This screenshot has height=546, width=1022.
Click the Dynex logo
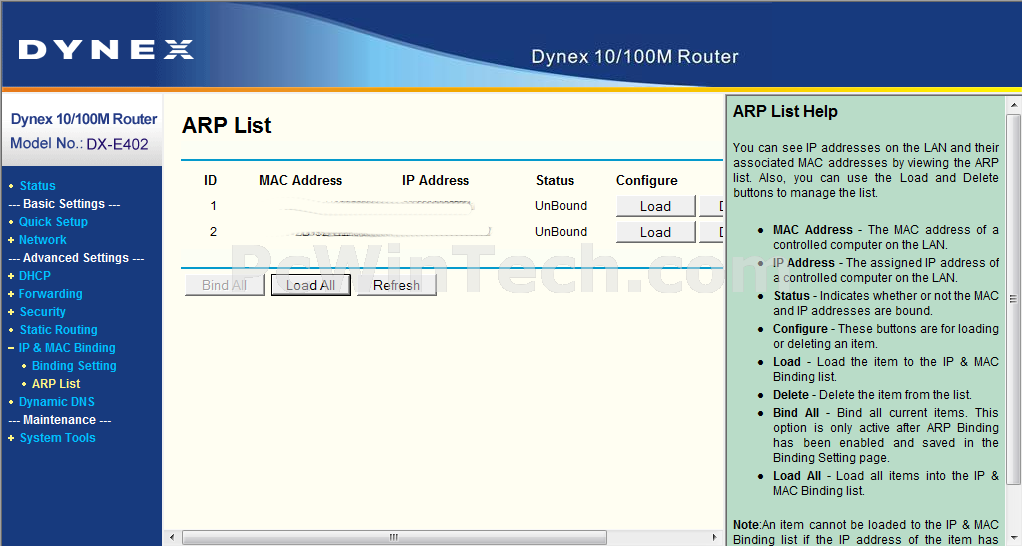click(106, 50)
